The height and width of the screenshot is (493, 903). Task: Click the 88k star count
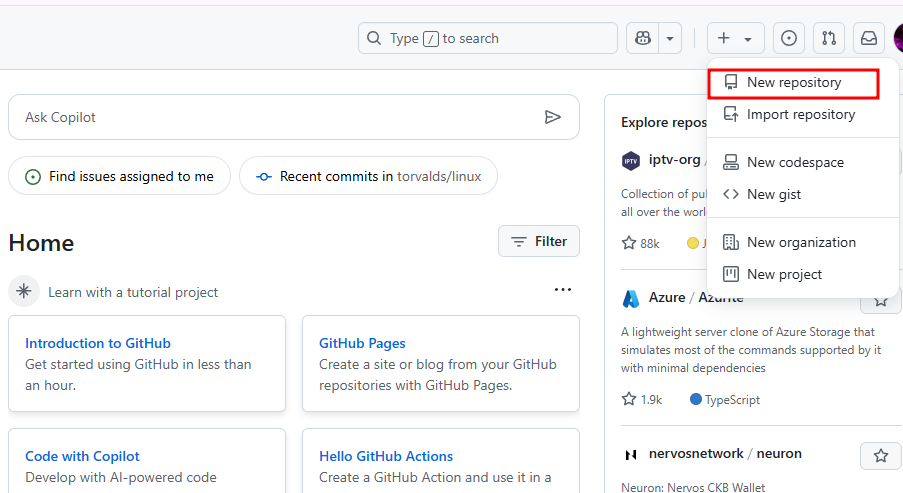tap(640, 244)
